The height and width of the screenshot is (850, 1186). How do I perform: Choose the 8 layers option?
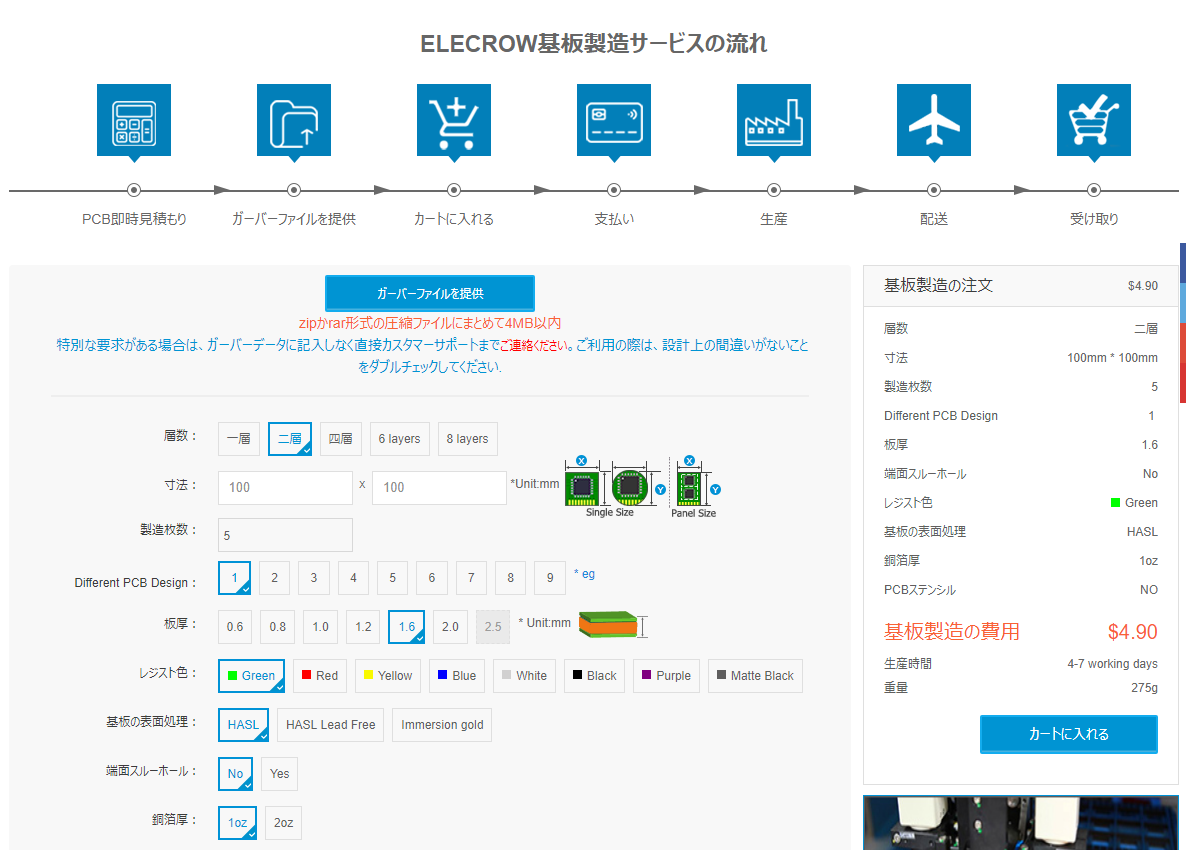point(467,439)
